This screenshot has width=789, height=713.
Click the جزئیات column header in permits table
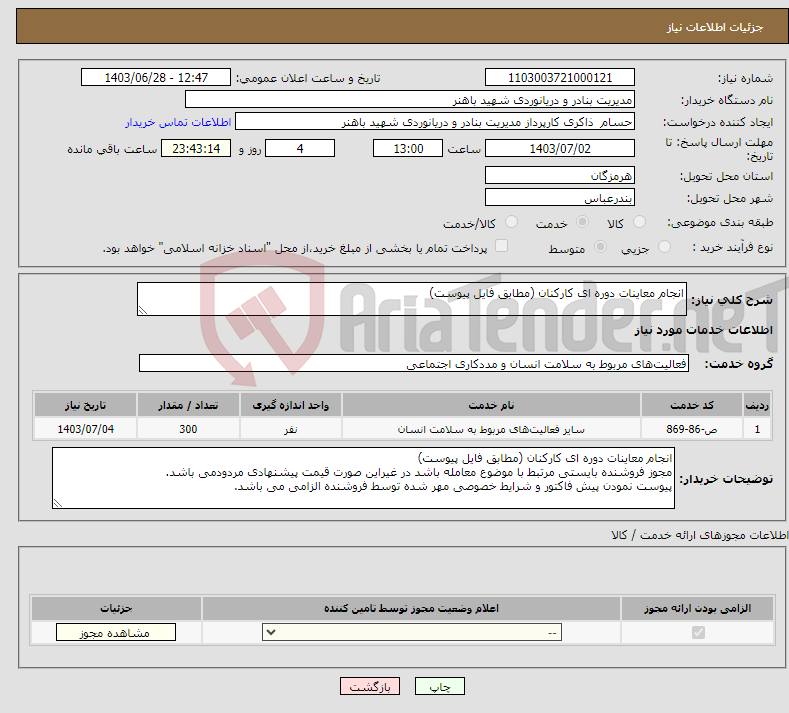(x=116, y=608)
